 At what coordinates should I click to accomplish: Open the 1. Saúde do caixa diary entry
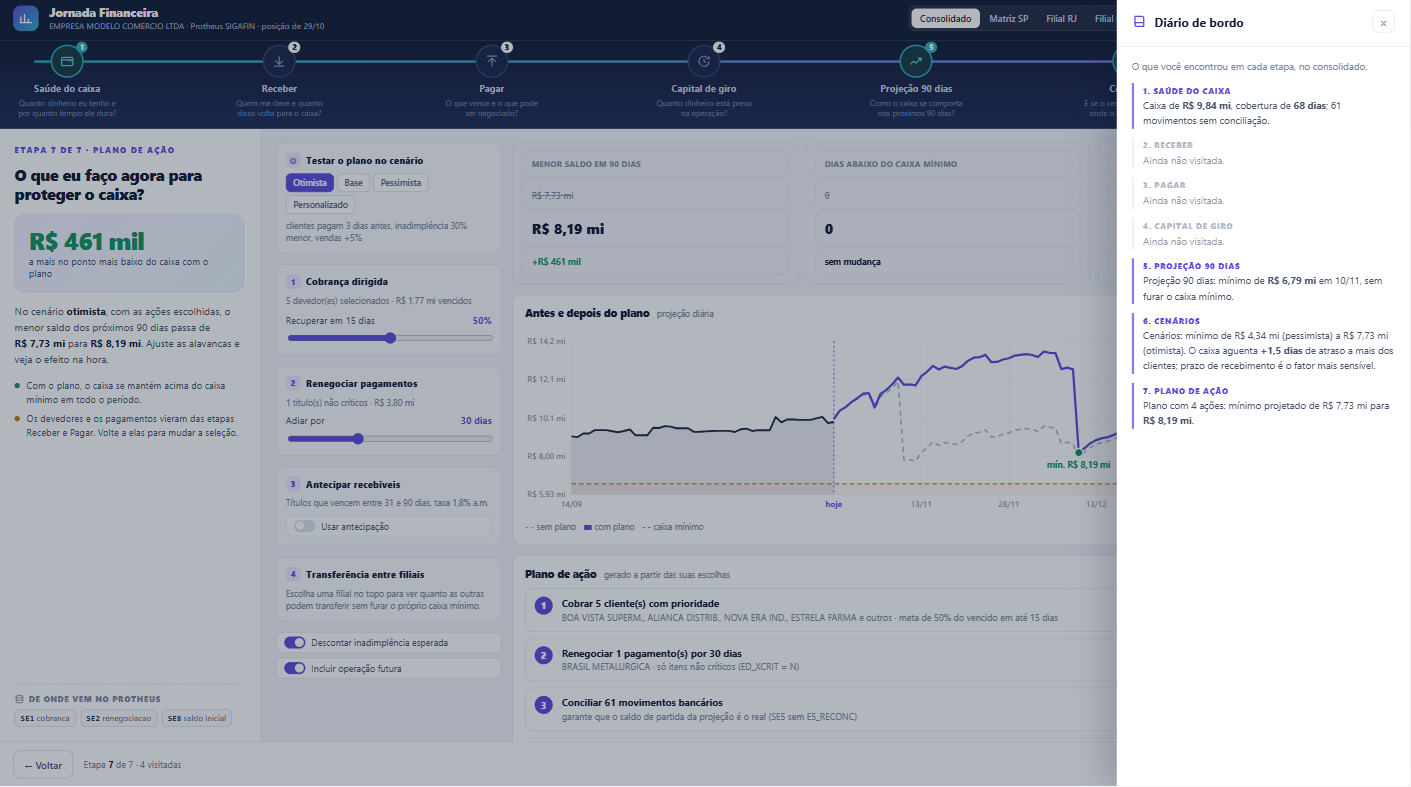coord(1263,105)
